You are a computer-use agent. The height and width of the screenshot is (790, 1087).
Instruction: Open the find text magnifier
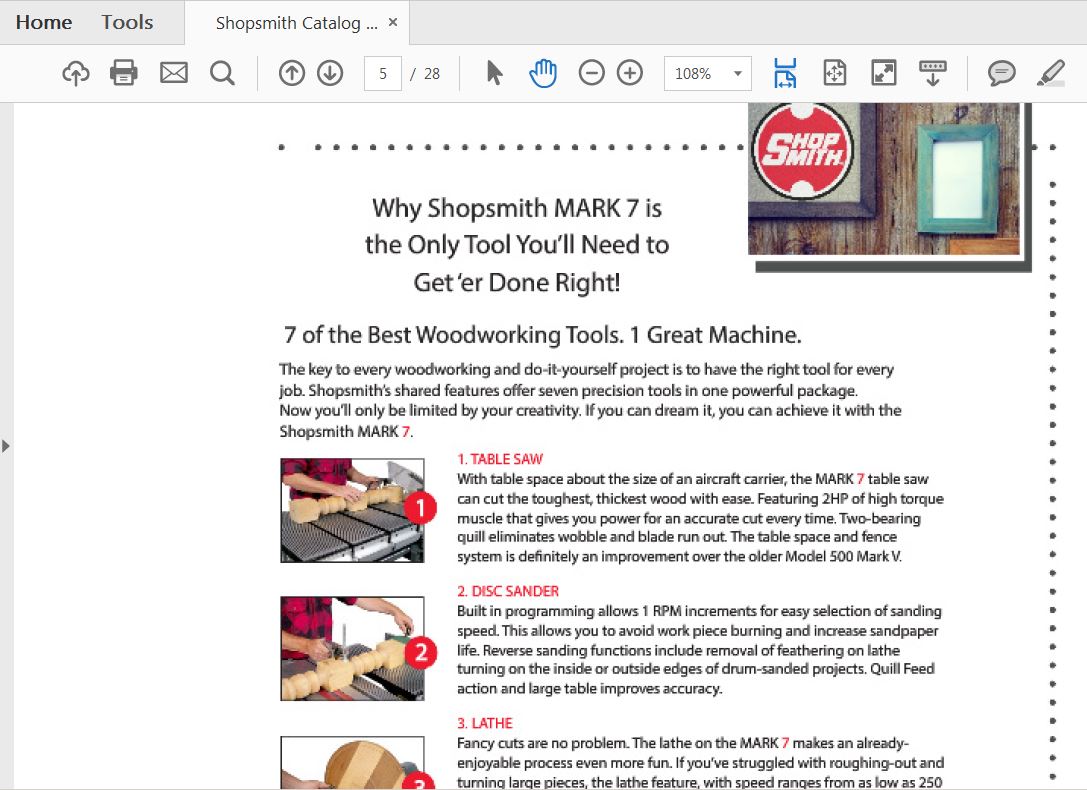tap(222, 73)
